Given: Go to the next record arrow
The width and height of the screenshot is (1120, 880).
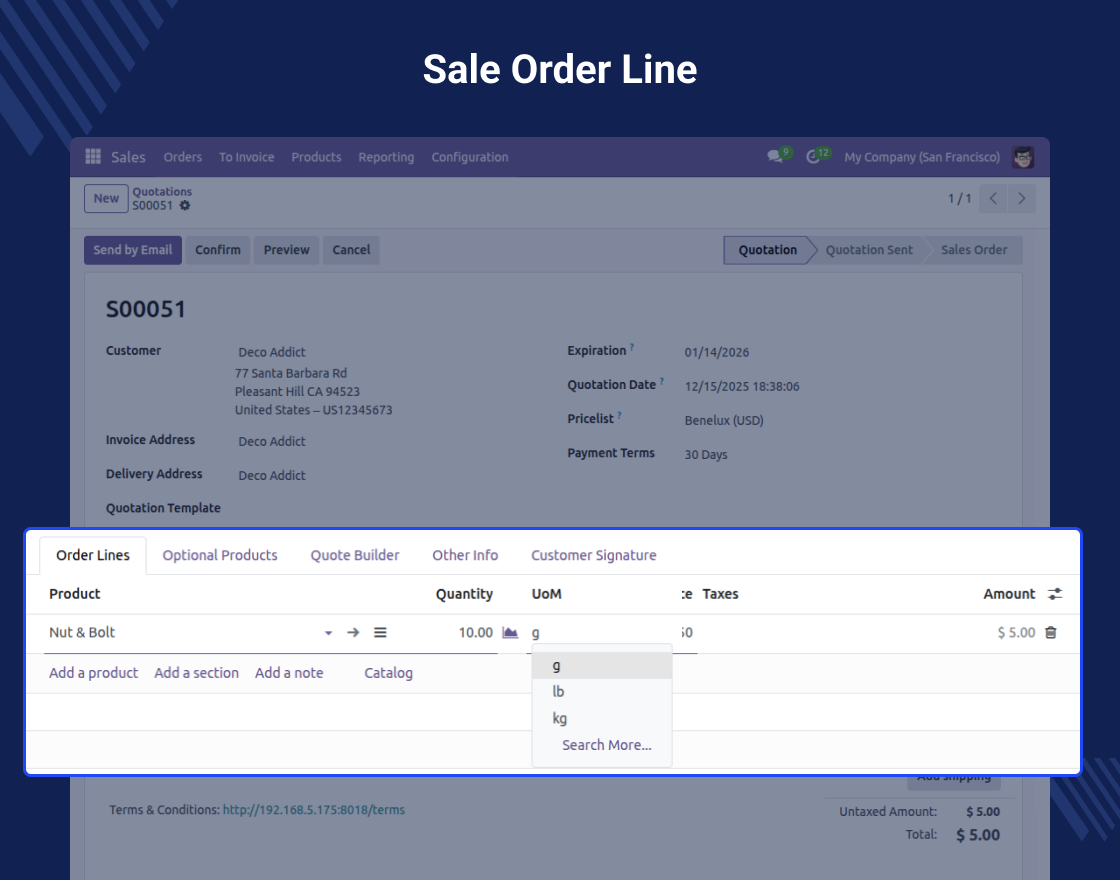Looking at the screenshot, I should point(1021,199).
